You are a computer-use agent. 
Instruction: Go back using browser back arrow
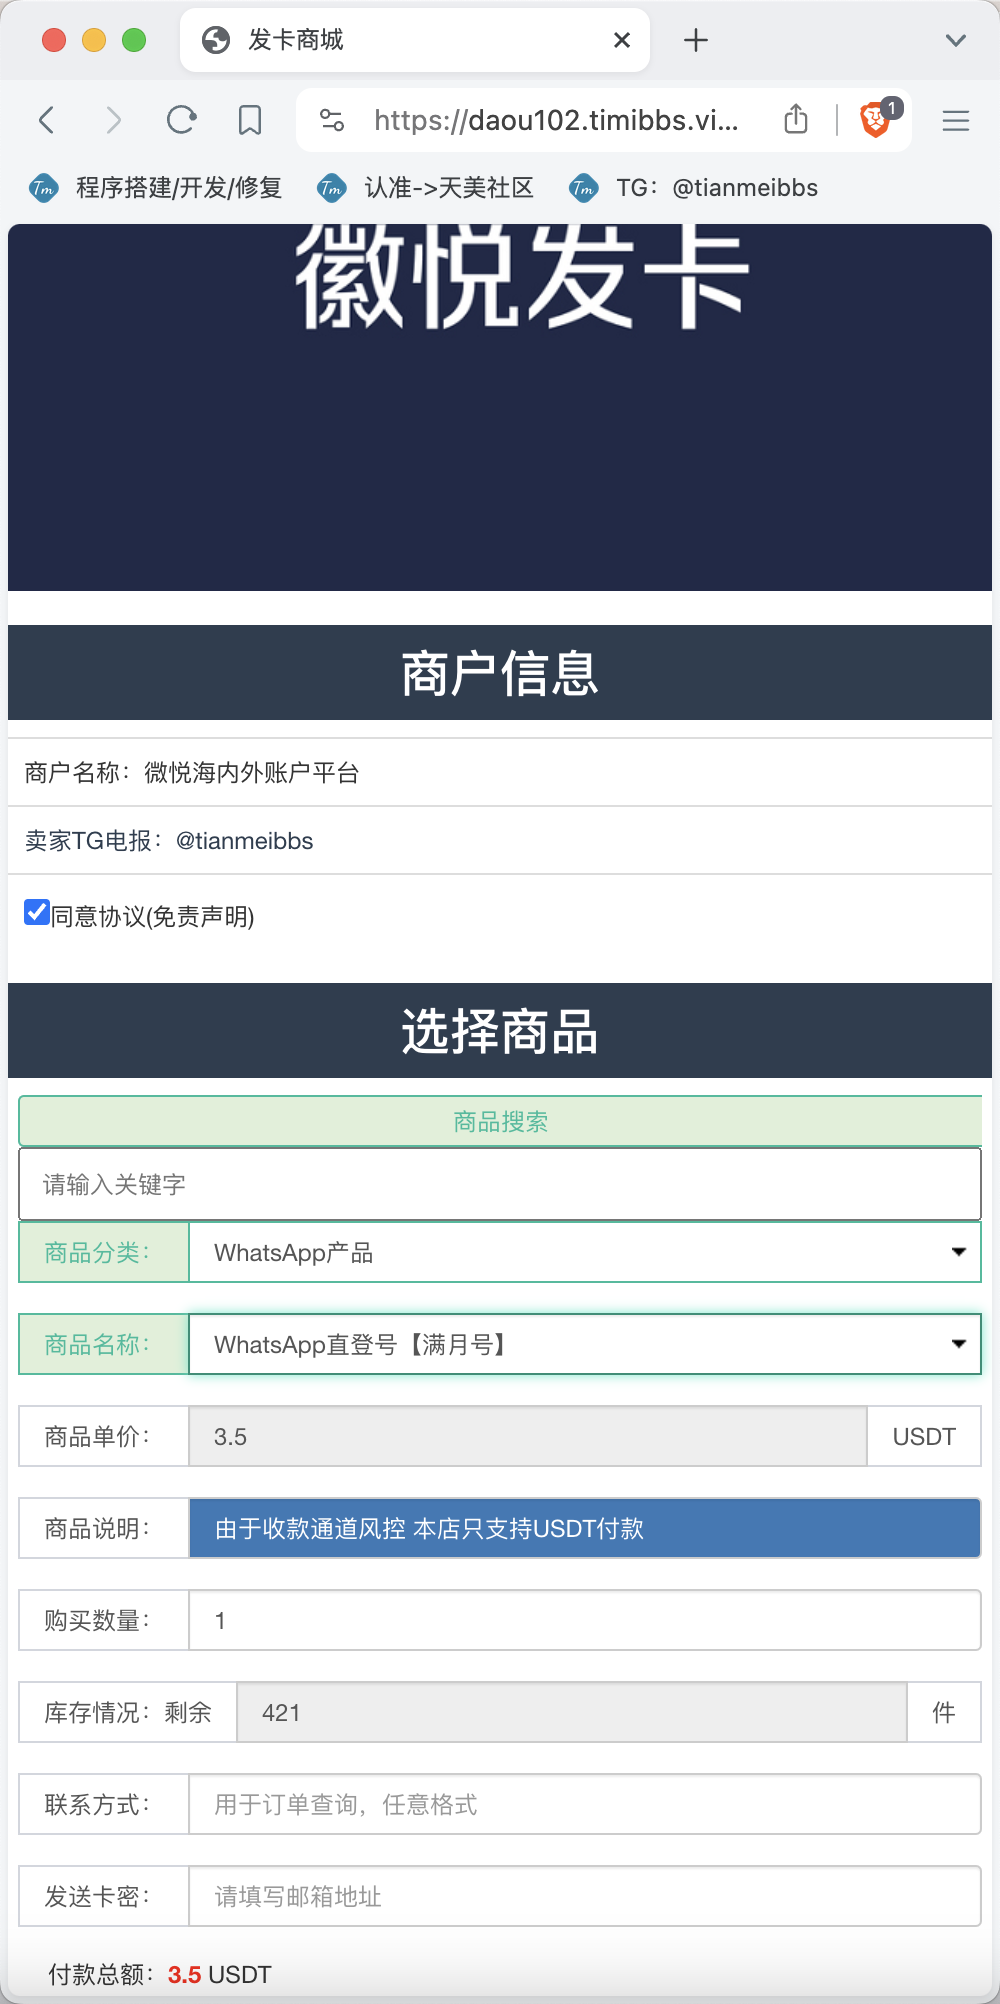(46, 121)
